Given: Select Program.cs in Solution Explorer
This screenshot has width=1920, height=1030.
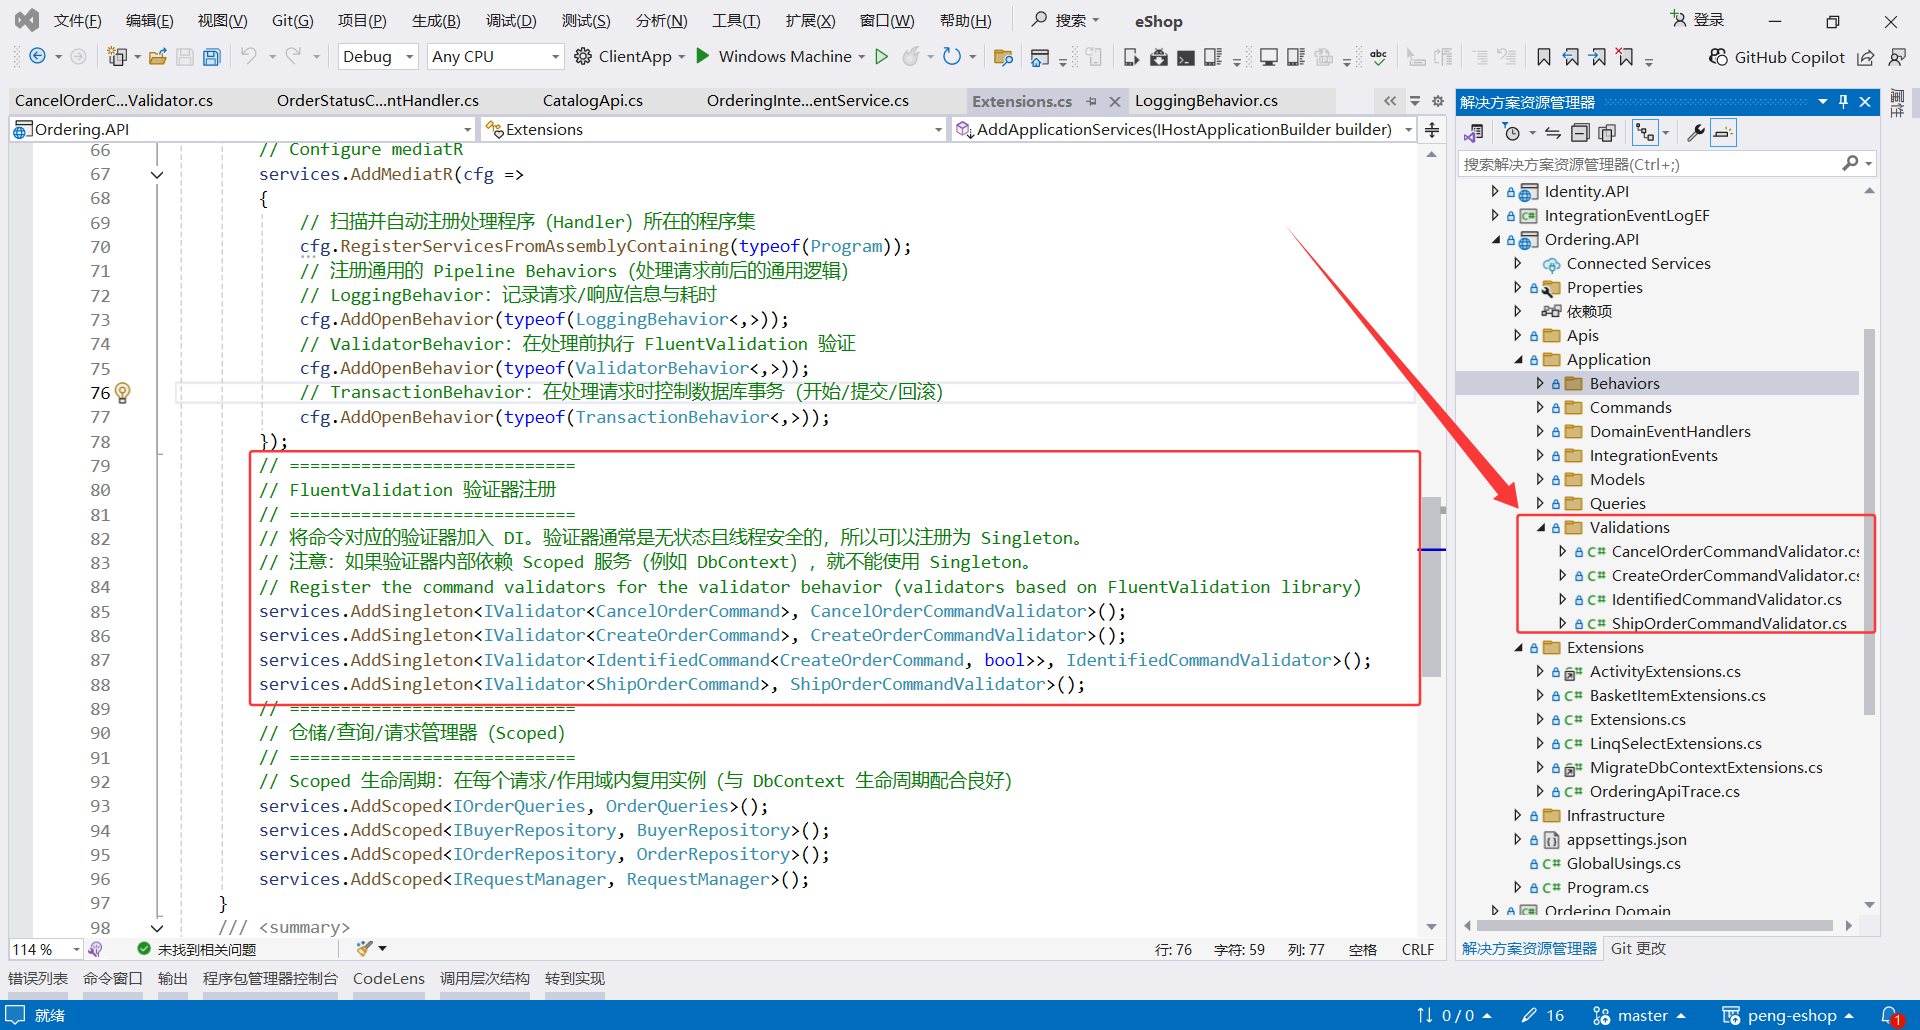Looking at the screenshot, I should point(1607,888).
